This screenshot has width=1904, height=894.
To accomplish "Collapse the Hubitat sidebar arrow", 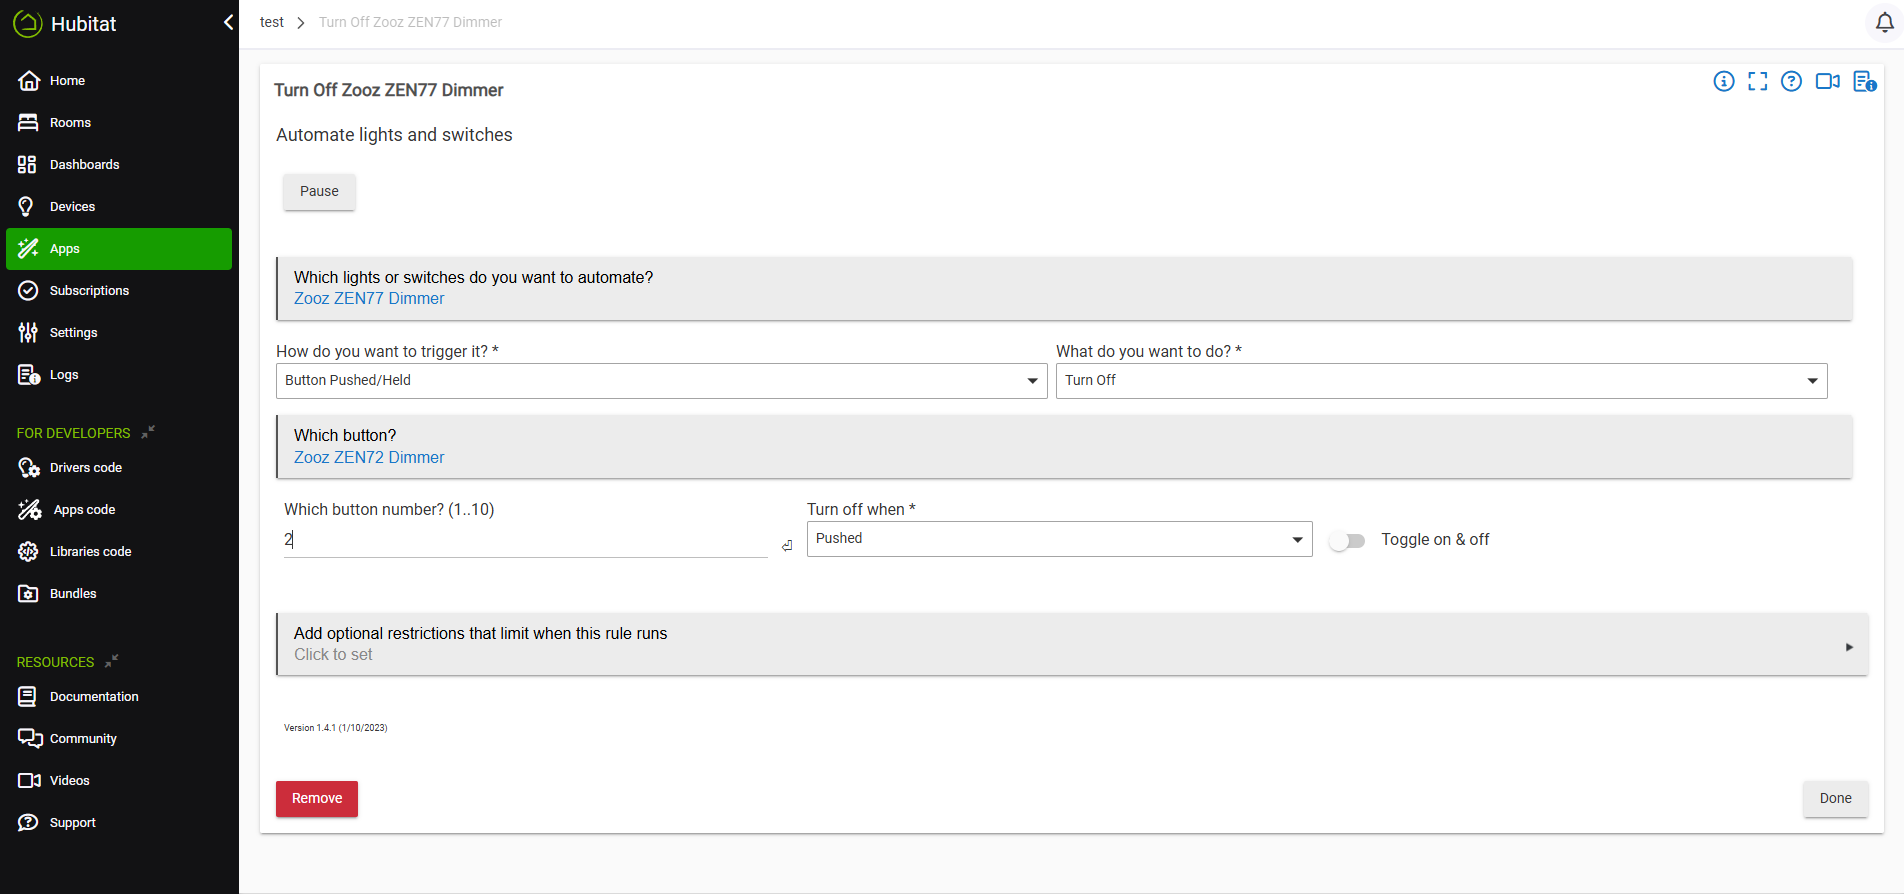I will 228,23.
